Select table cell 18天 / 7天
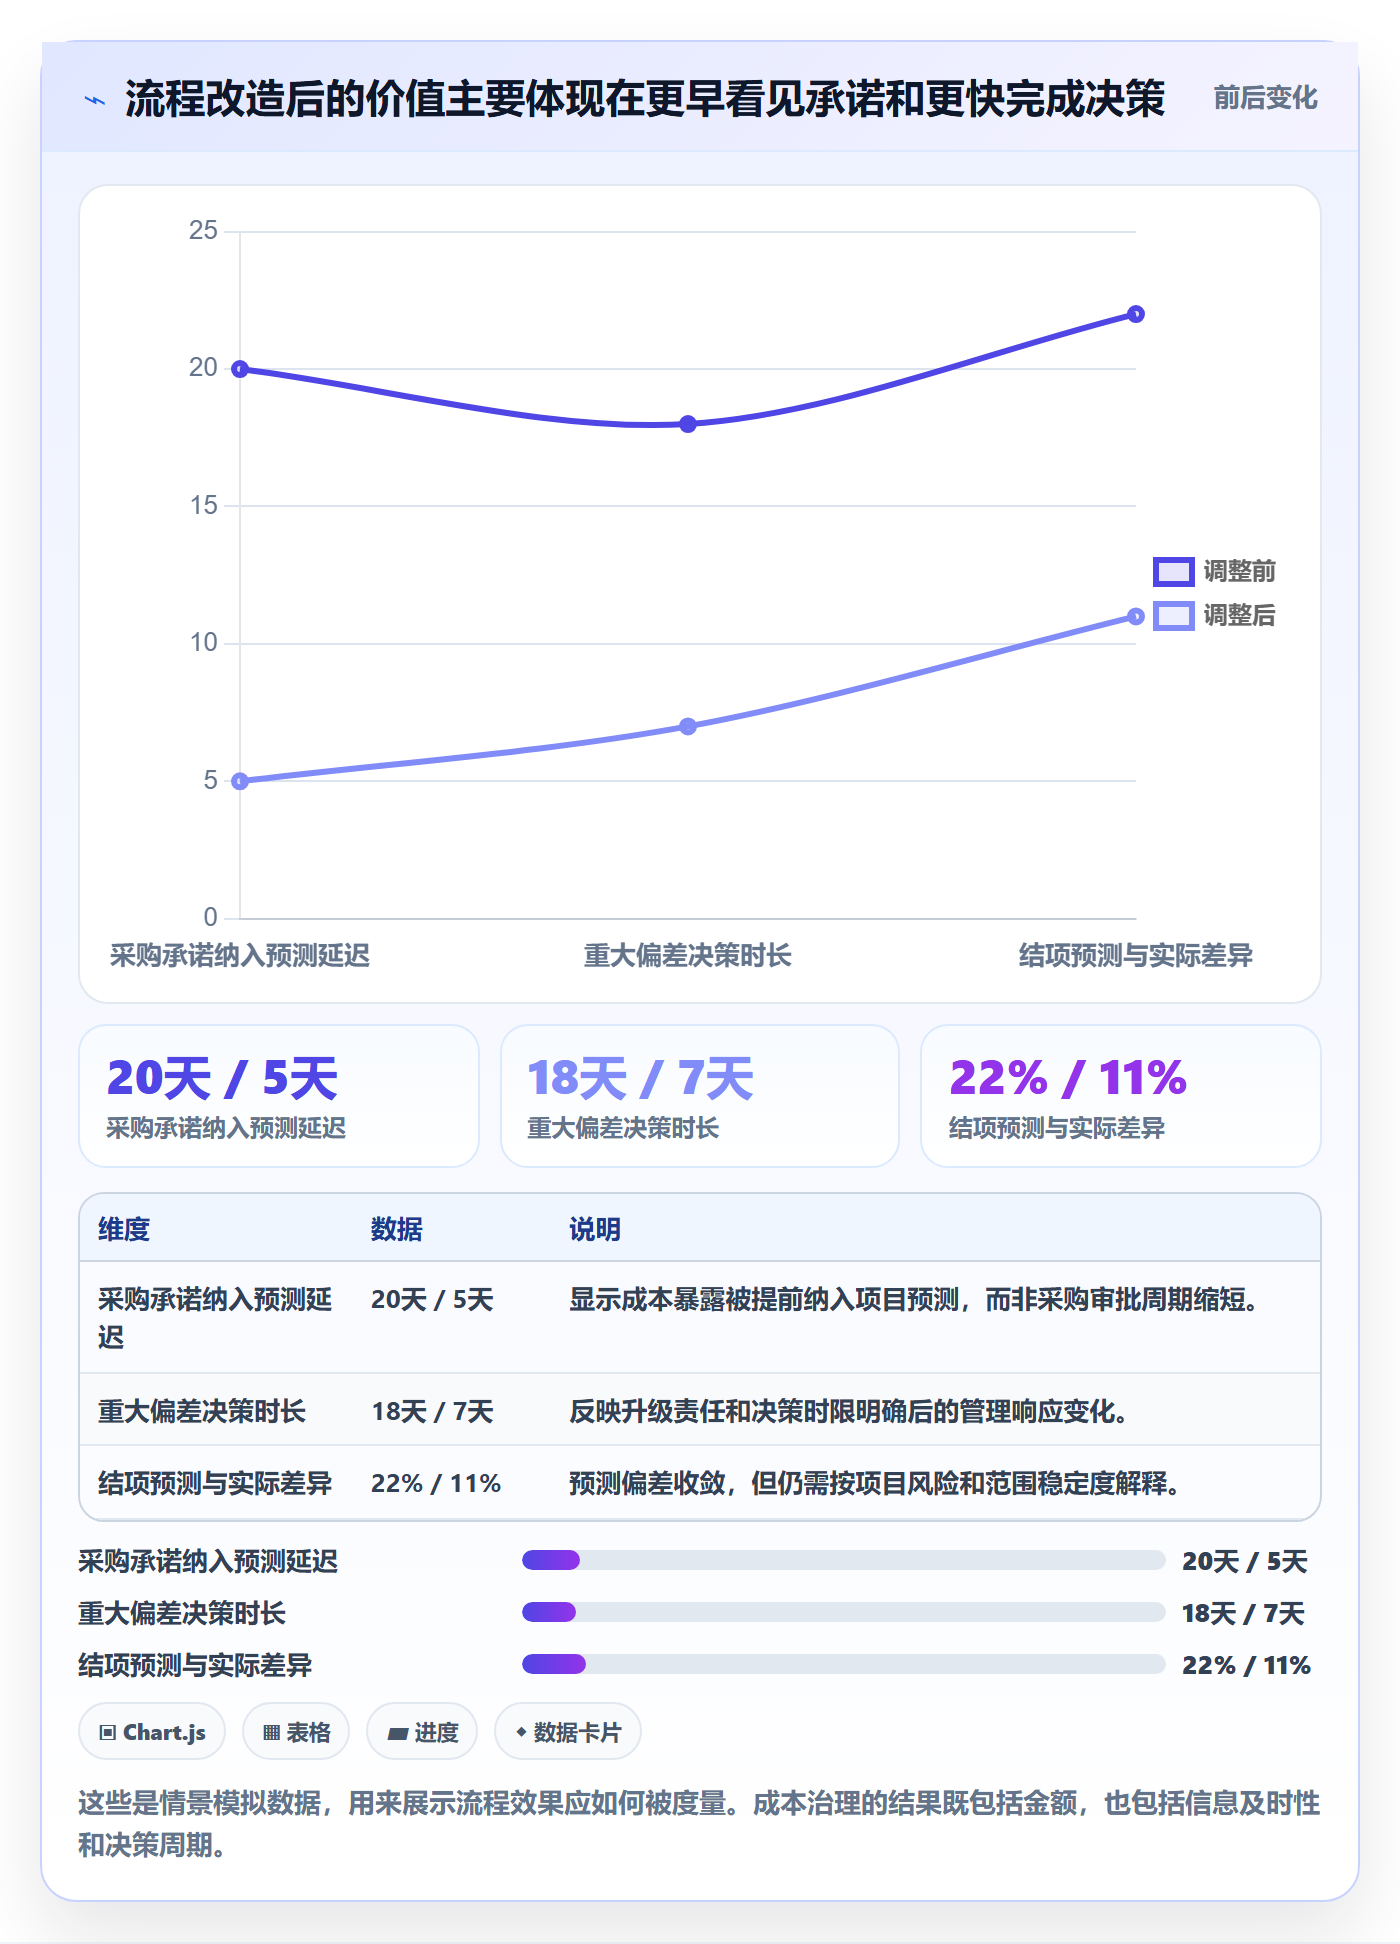The width and height of the screenshot is (1400, 1944). tap(432, 1411)
